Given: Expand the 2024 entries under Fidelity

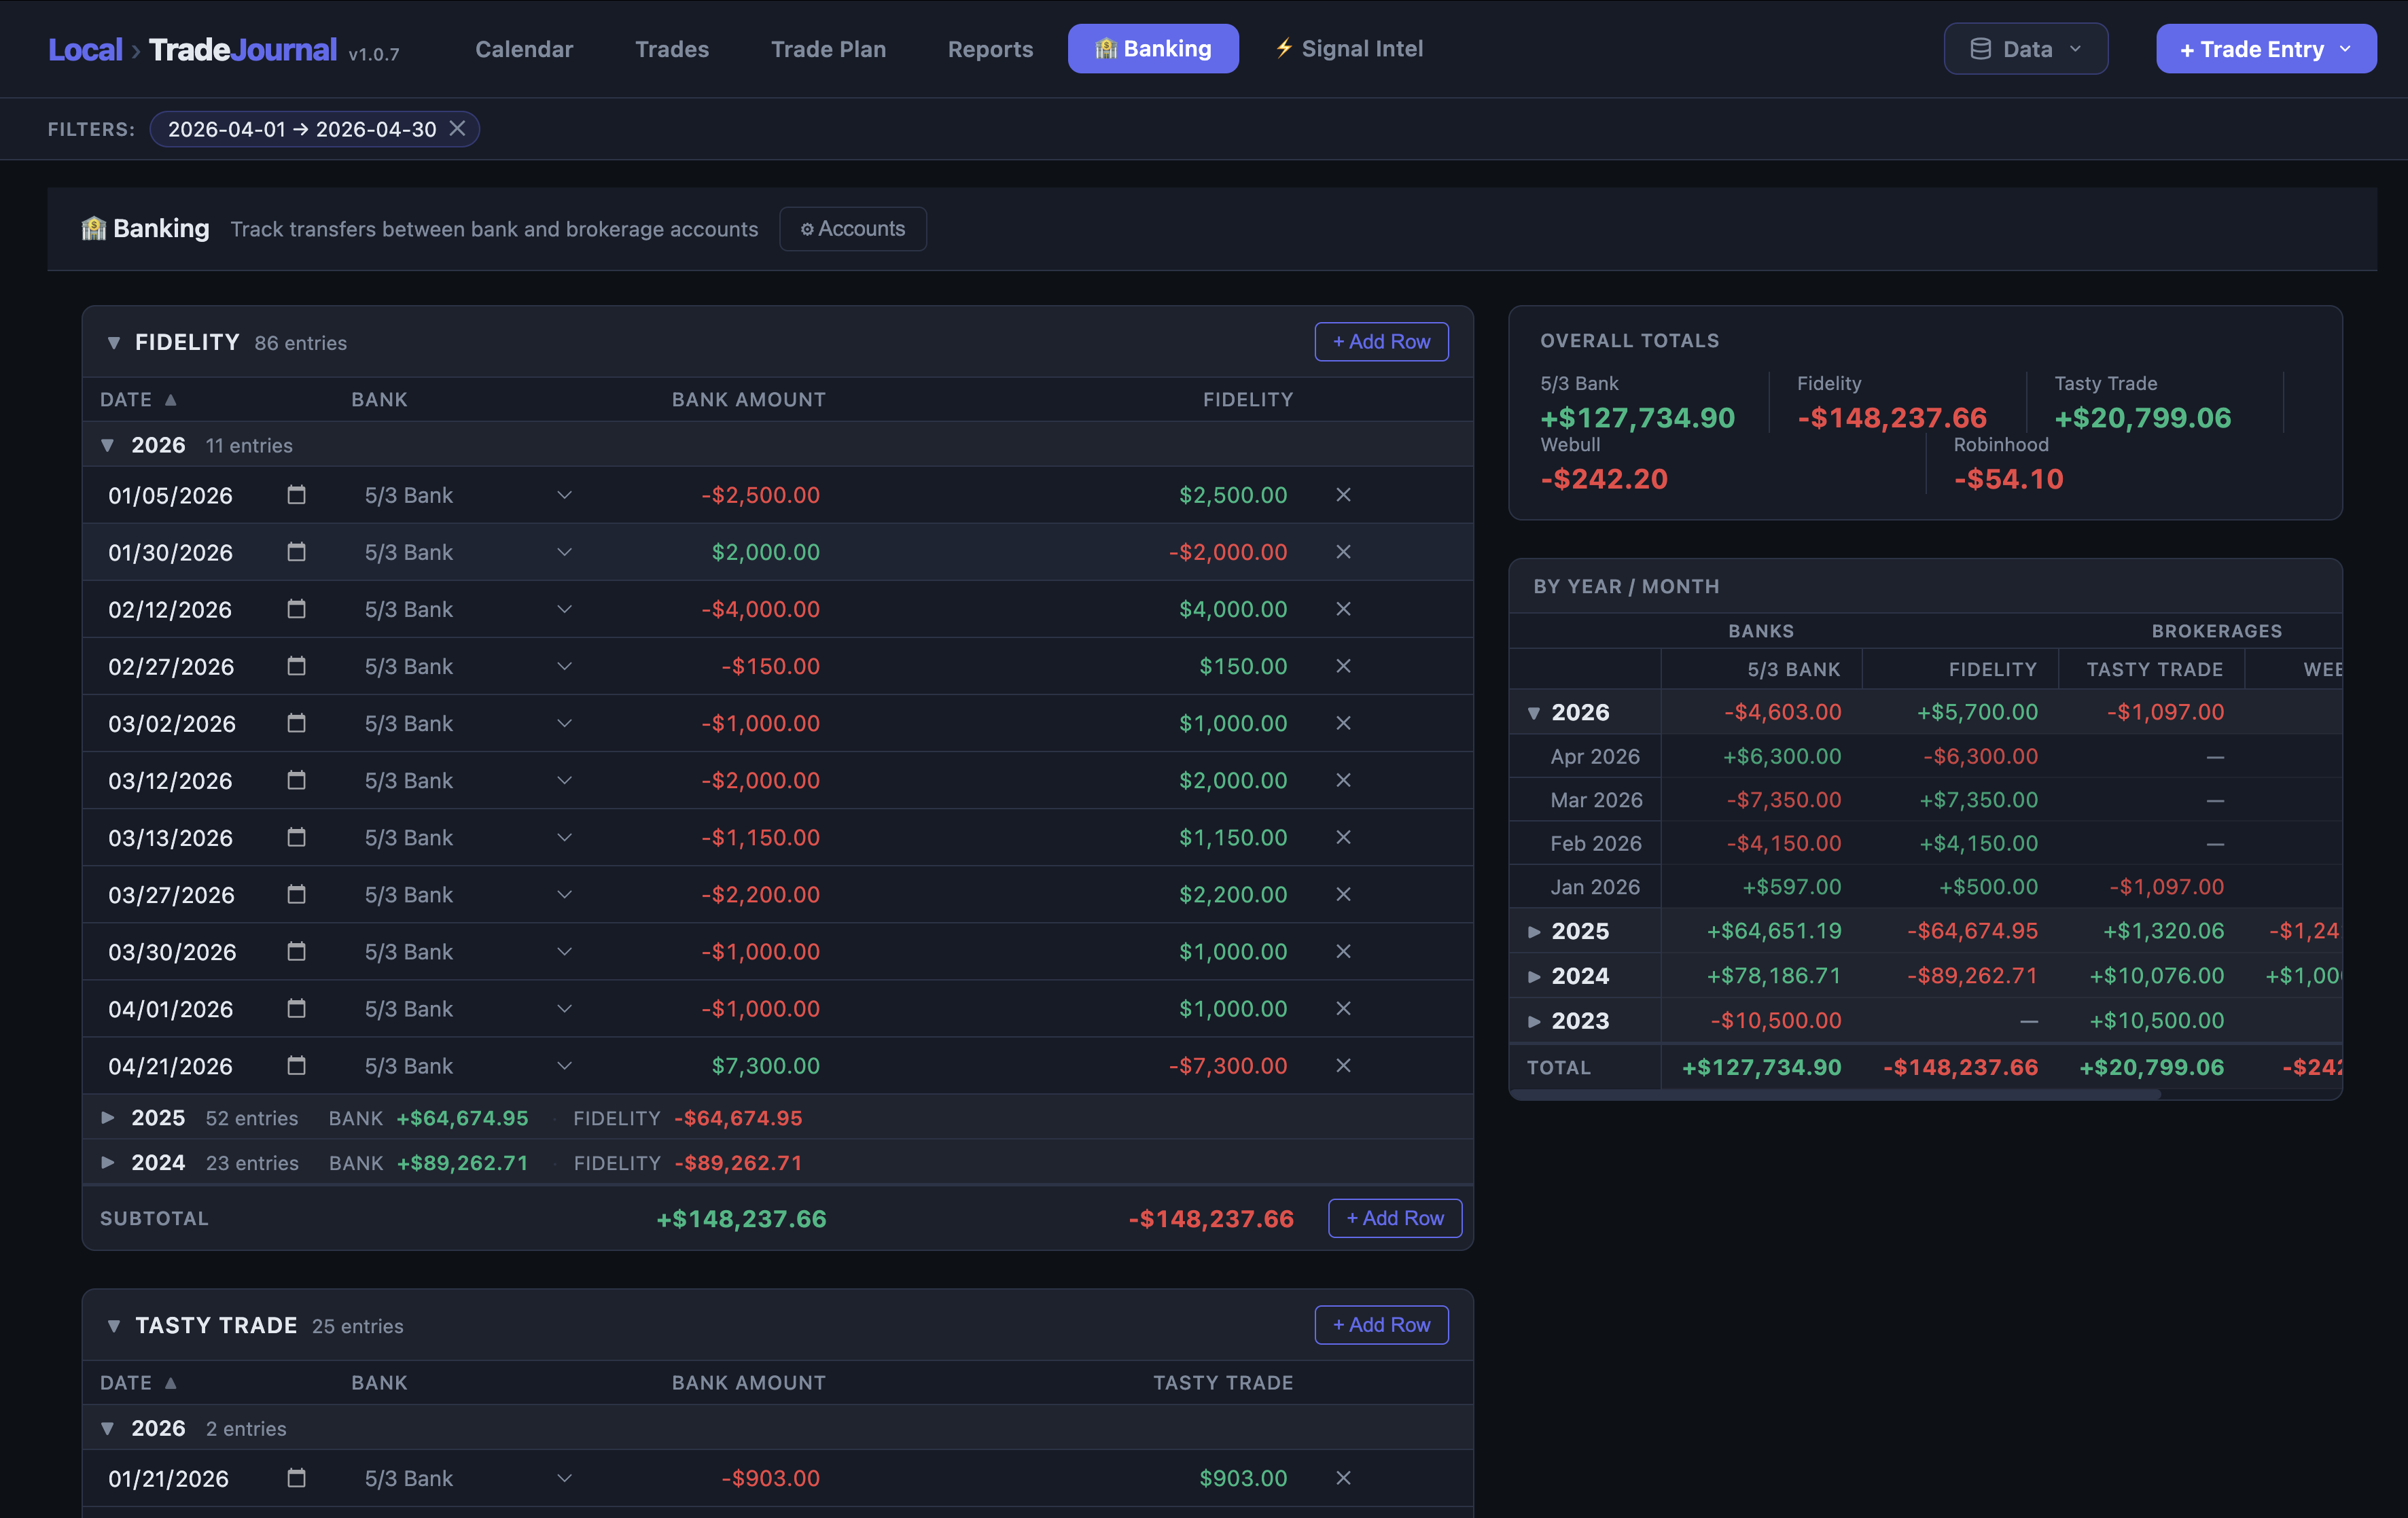Looking at the screenshot, I should click(108, 1162).
